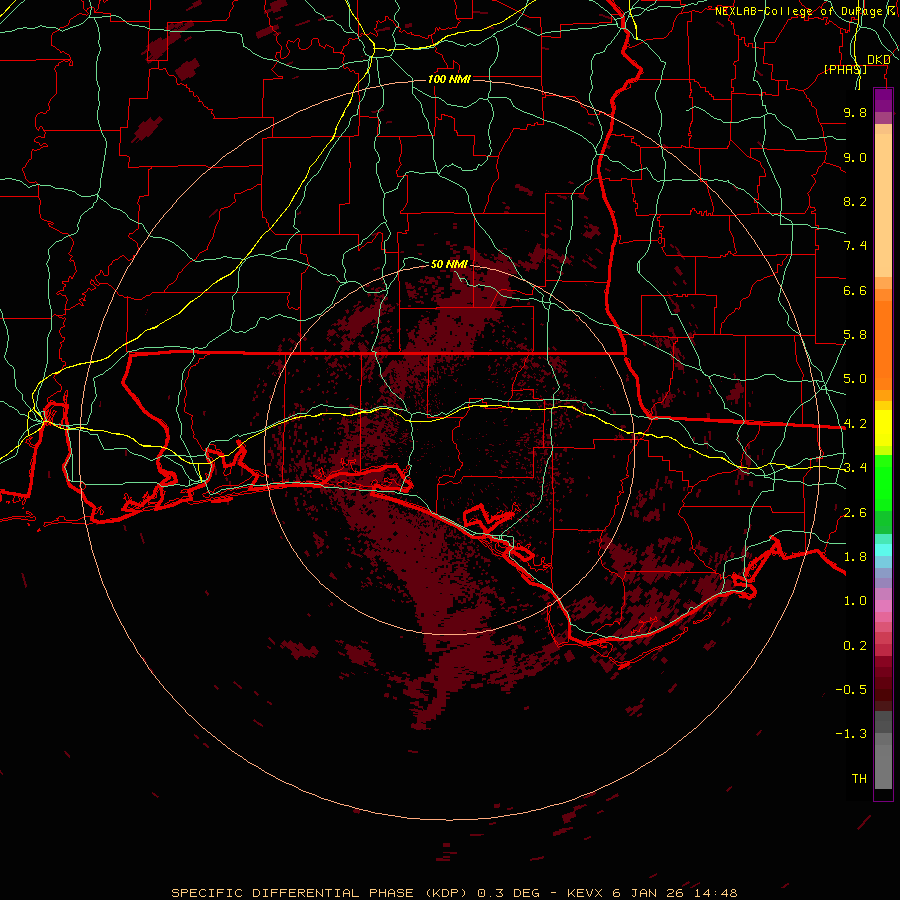Pick the peach segment of the color scale
900x900 pixels.
click(x=883, y=205)
